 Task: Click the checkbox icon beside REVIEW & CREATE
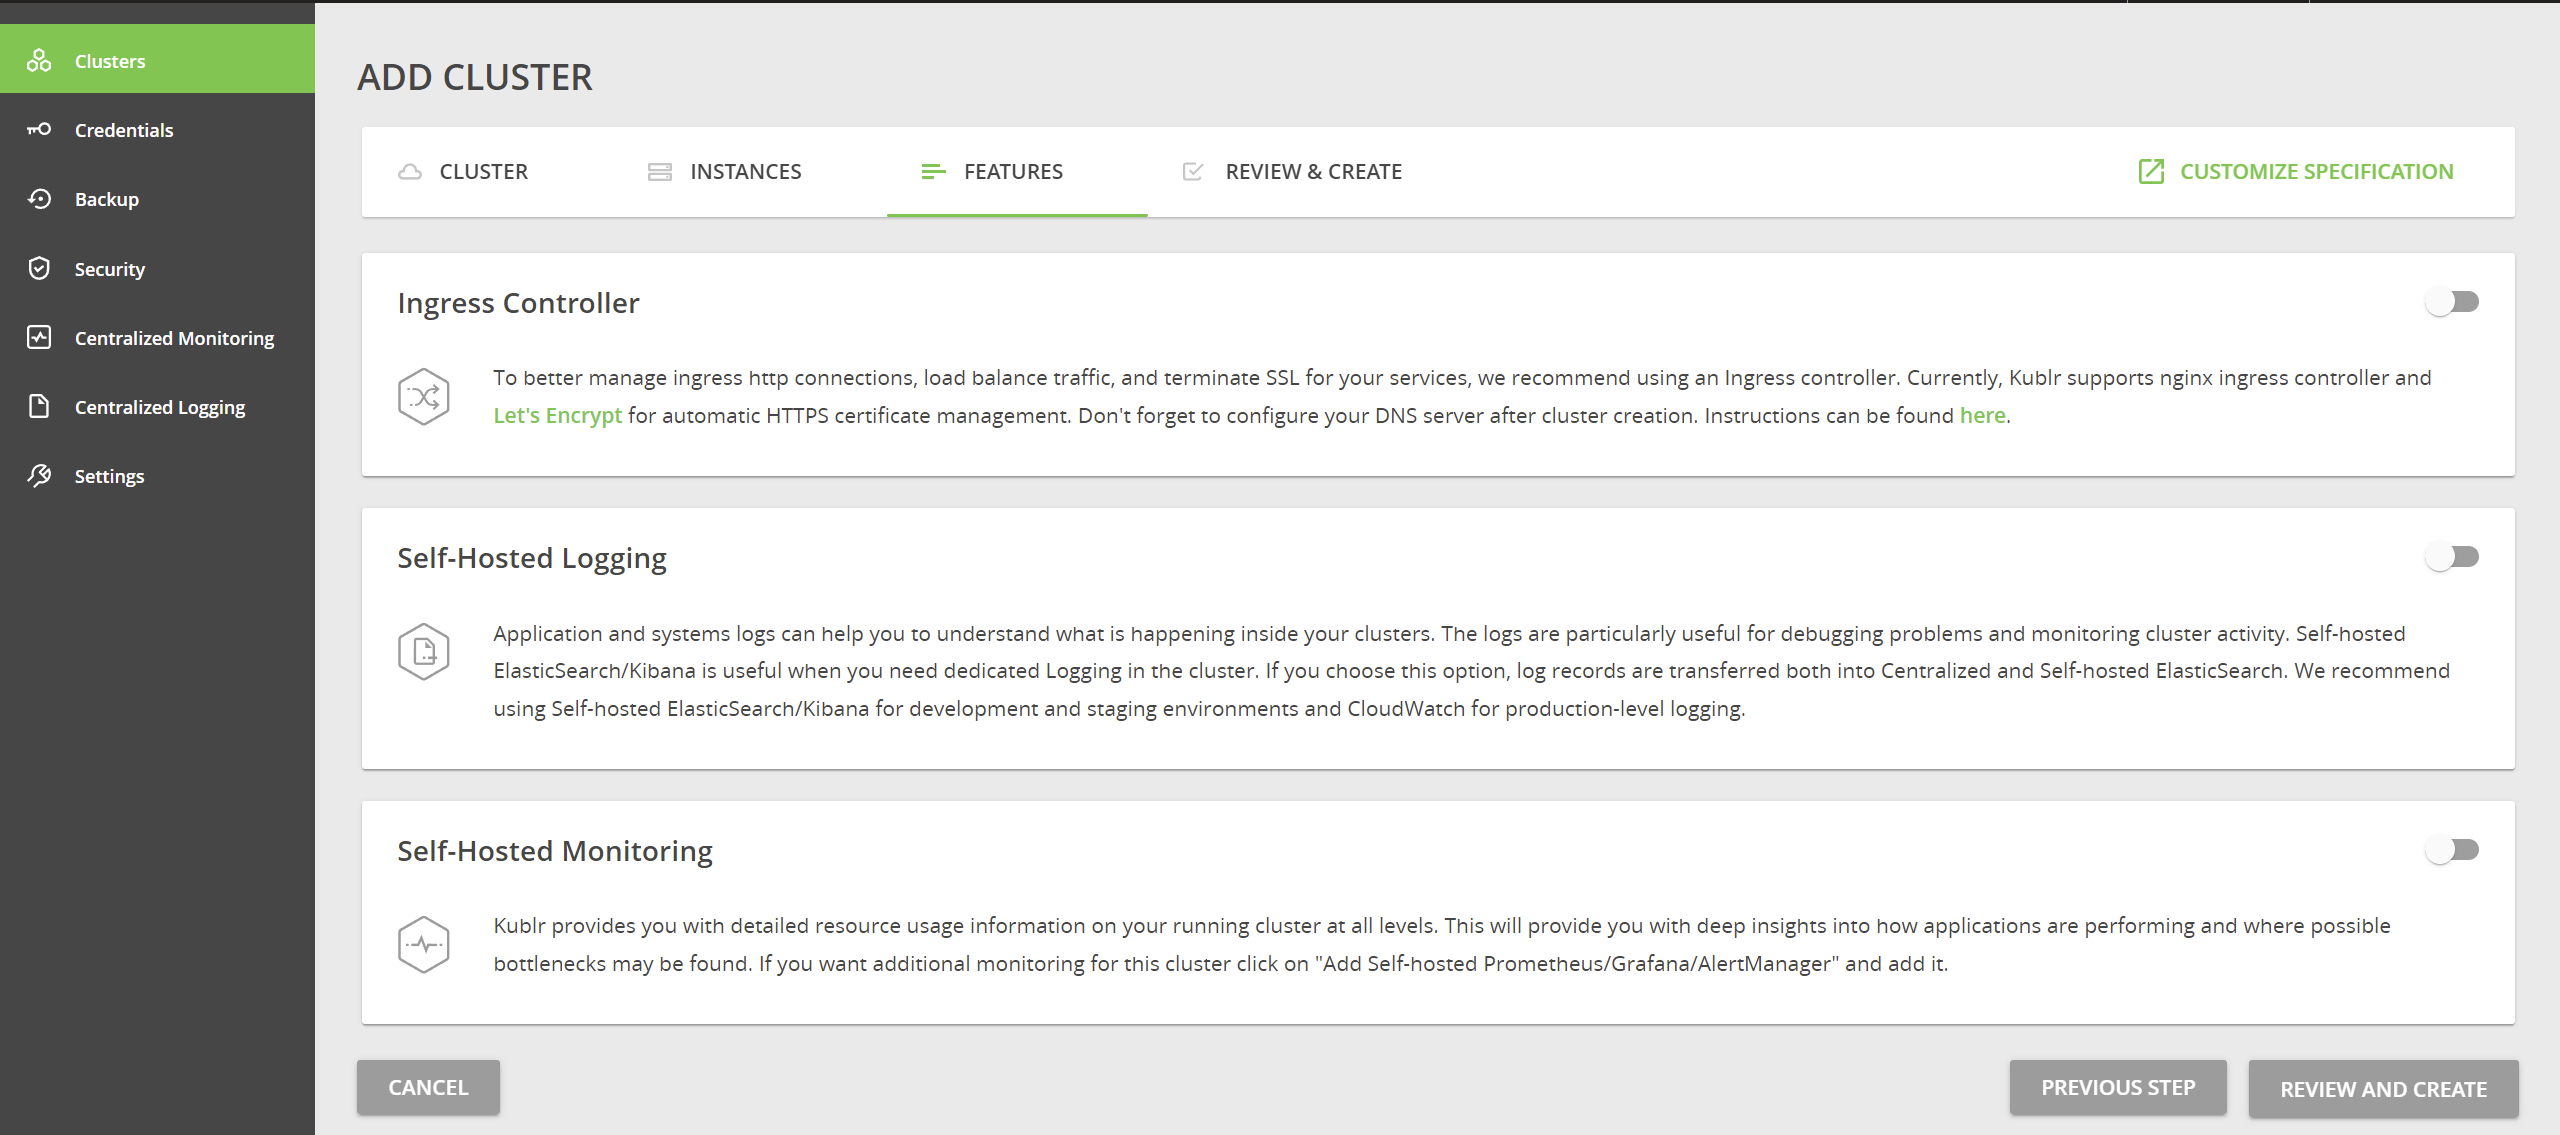[x=1192, y=172]
